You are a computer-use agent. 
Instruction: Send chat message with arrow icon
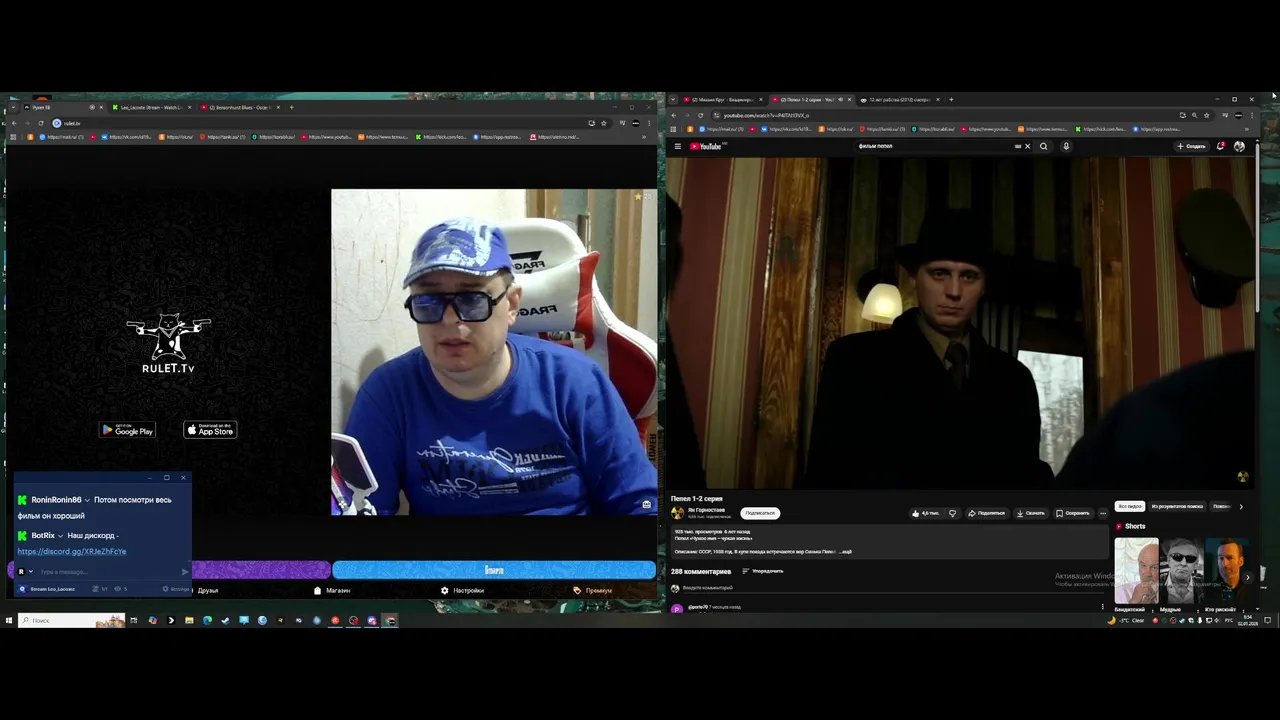(x=184, y=572)
